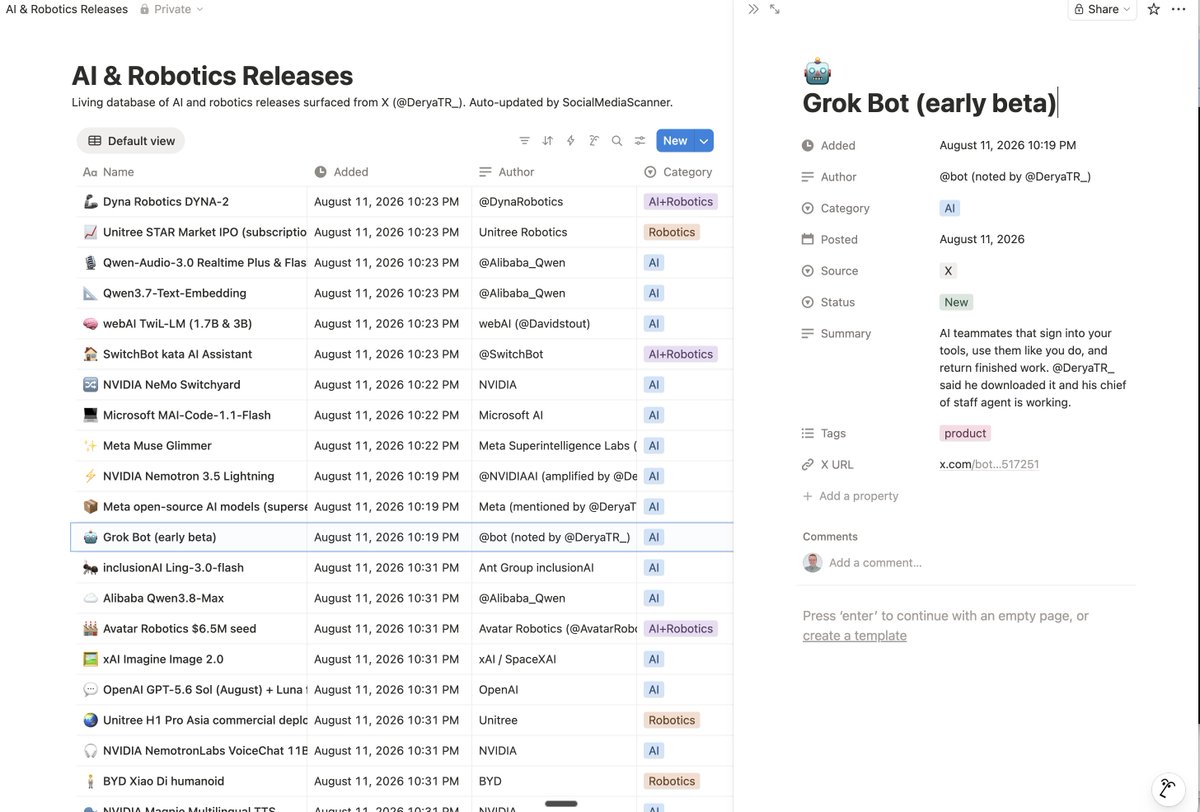
Task: Open the sort icon in database toolbar
Action: click(x=547, y=141)
